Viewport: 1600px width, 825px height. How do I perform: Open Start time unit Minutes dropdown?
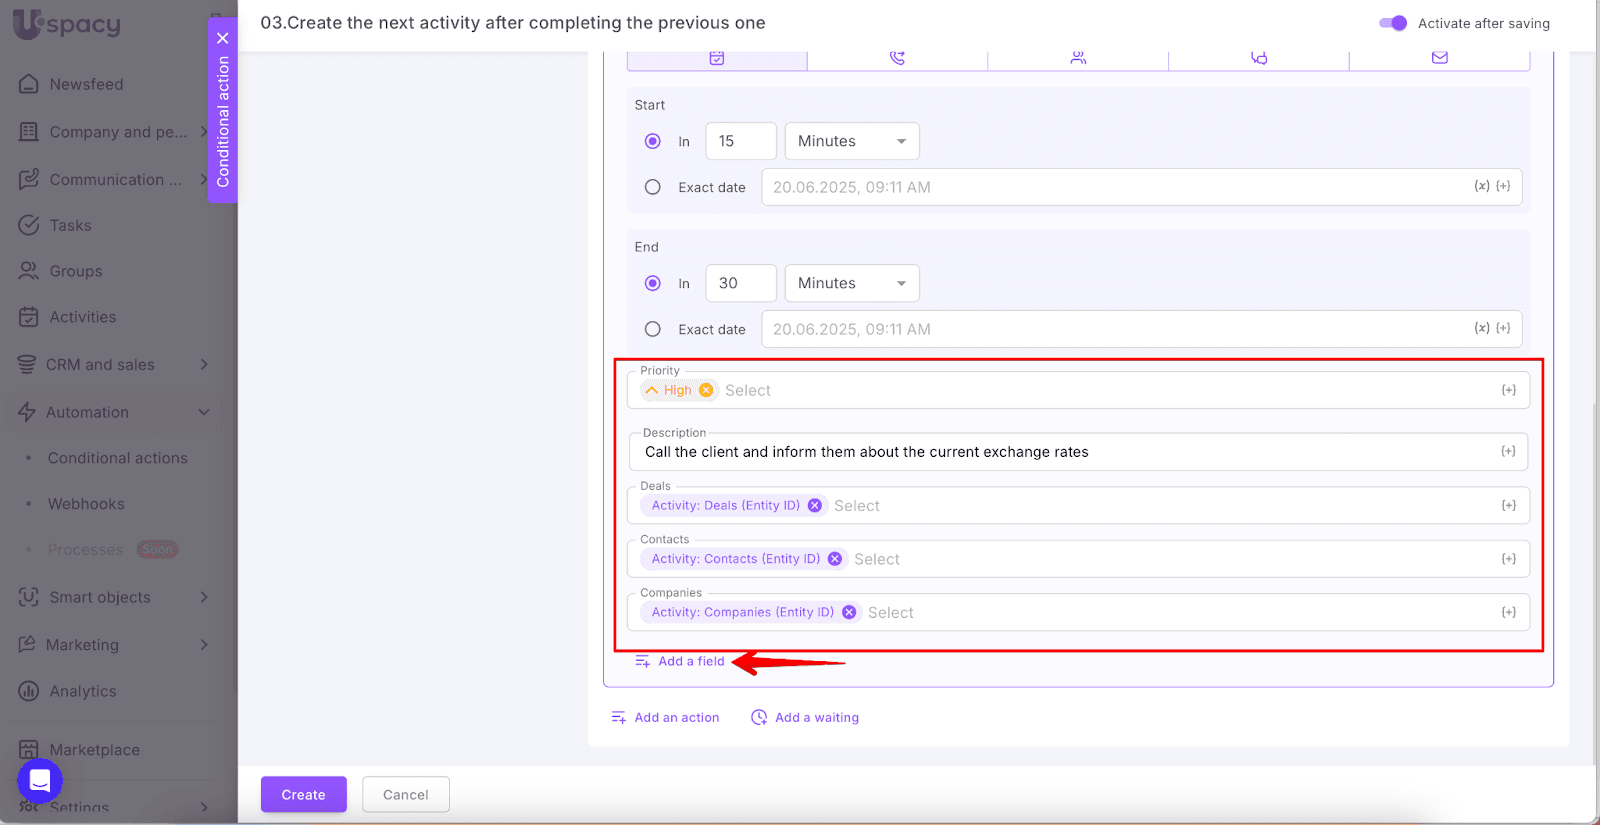851,141
